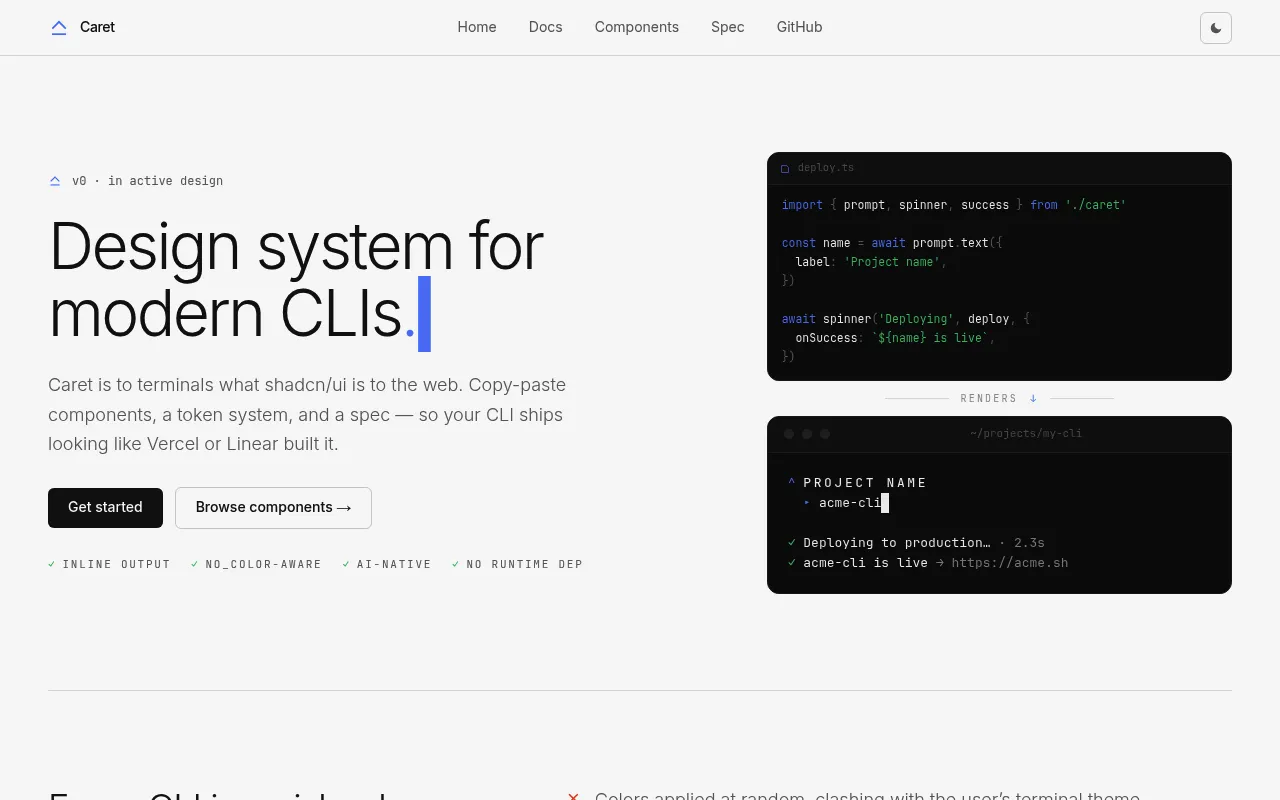
Task: Open the Docs nav link
Action: 545,27
